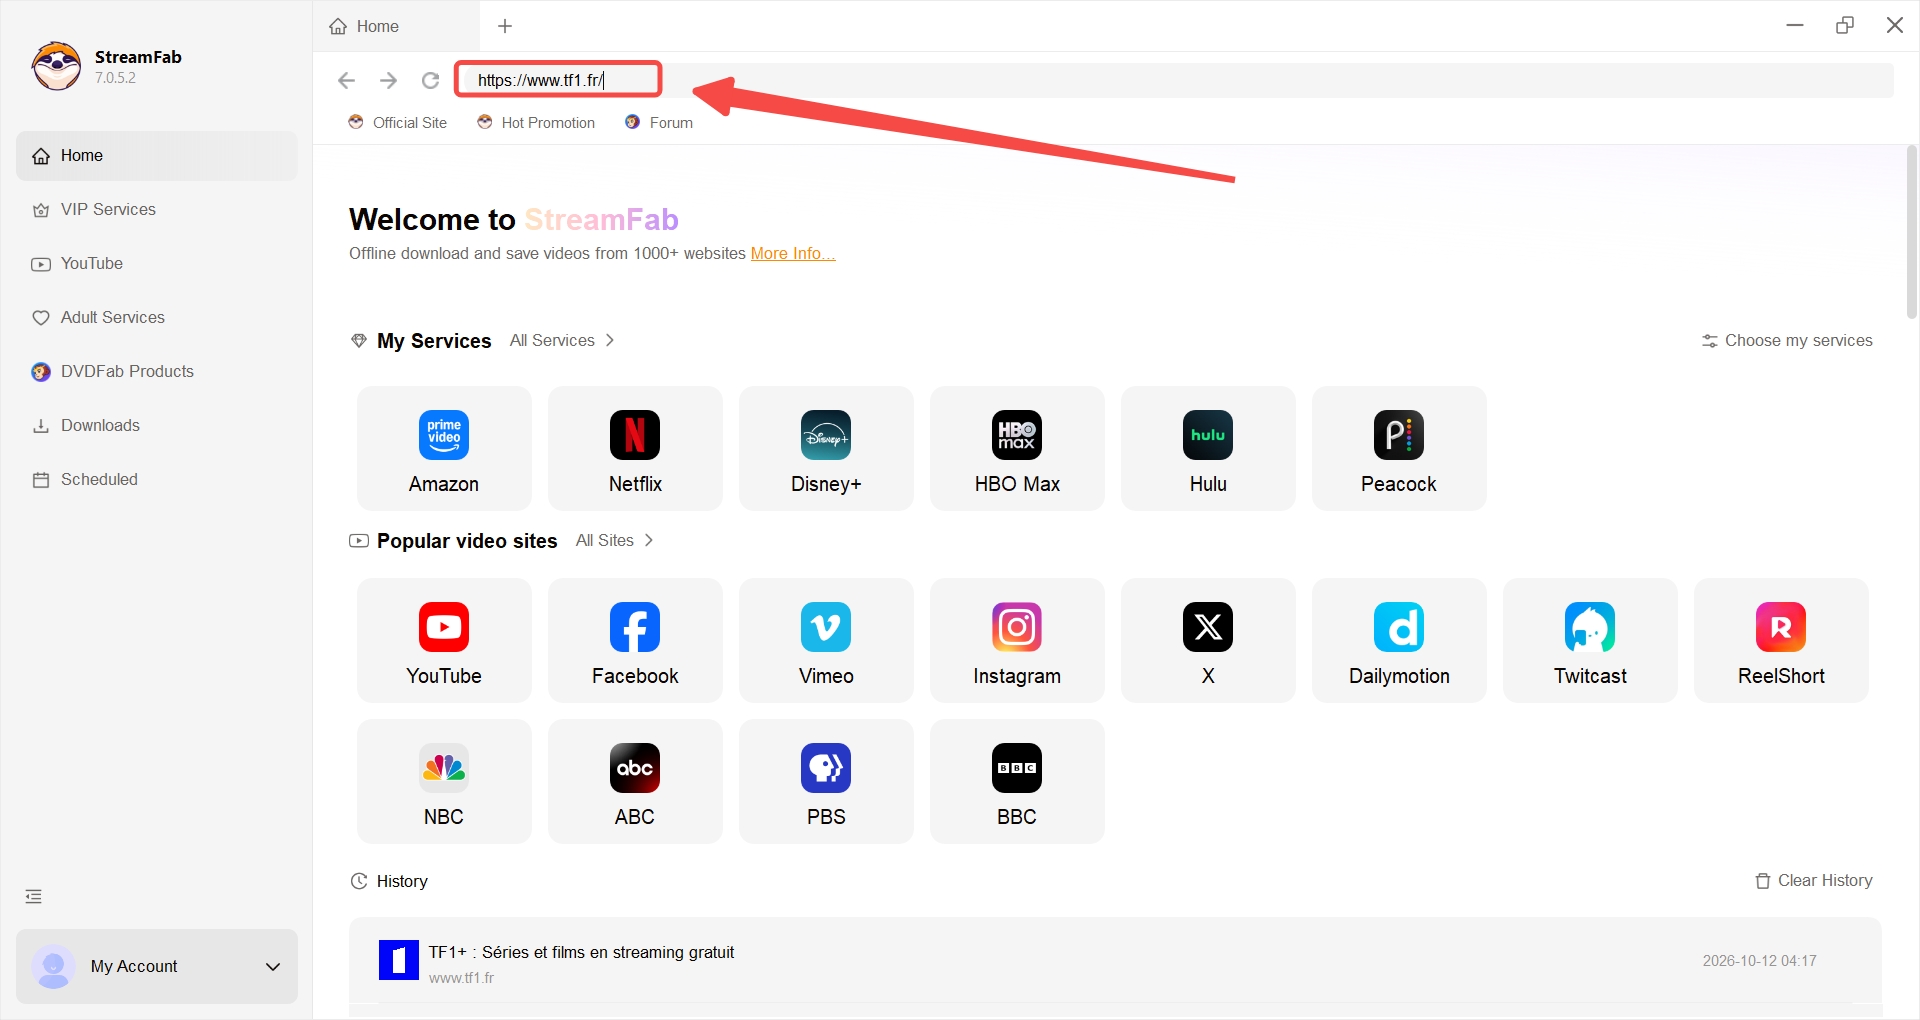The image size is (1920, 1020).
Task: Expand the My Account dropdown
Action: tap(157, 966)
